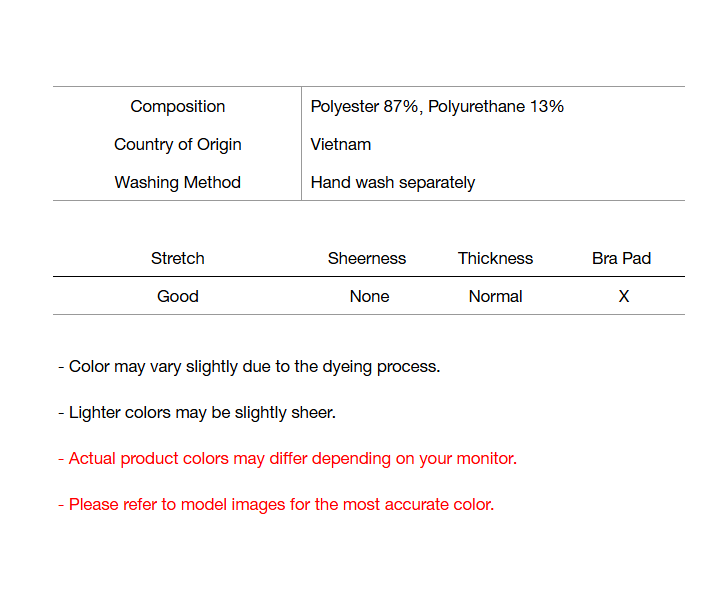Click the Stretch column header
728x600 pixels.
pyautogui.click(x=178, y=258)
